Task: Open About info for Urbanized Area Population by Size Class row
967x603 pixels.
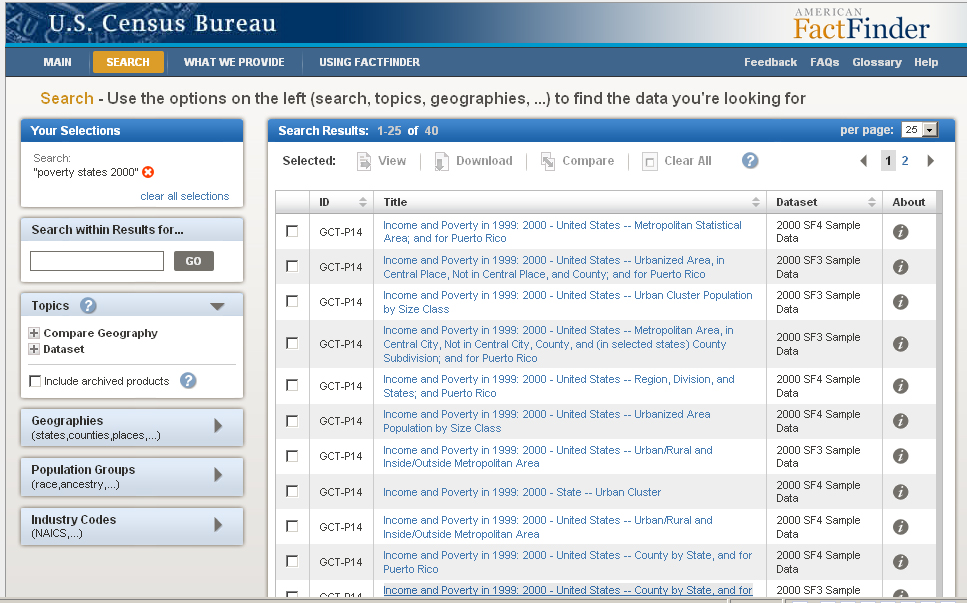Action: click(900, 421)
